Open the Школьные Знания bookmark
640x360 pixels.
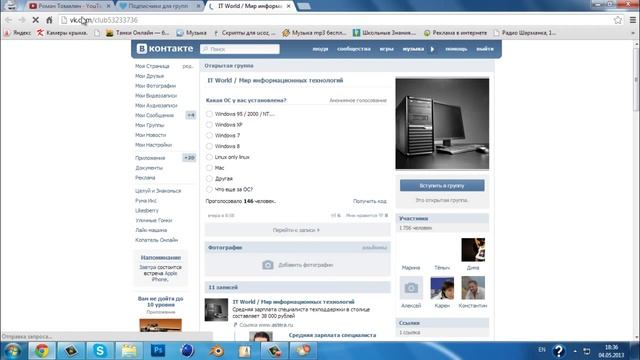coord(384,33)
